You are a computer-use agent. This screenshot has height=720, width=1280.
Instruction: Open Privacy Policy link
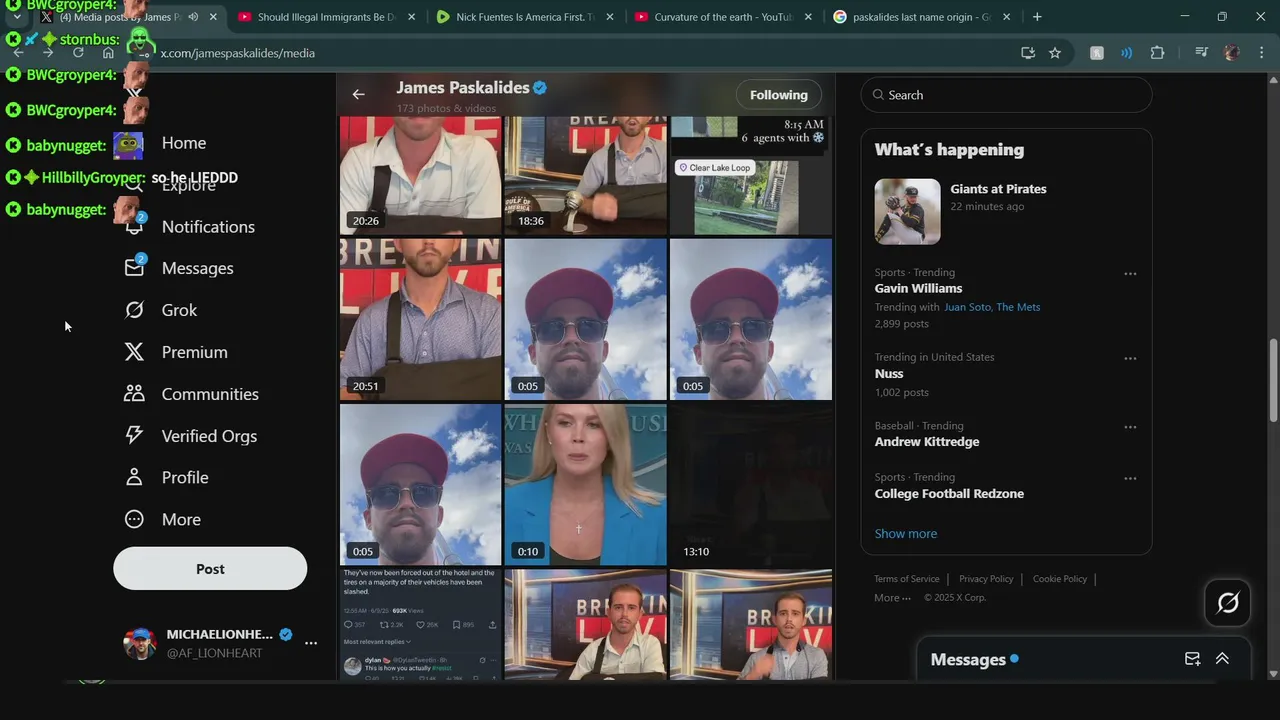[x=986, y=579]
